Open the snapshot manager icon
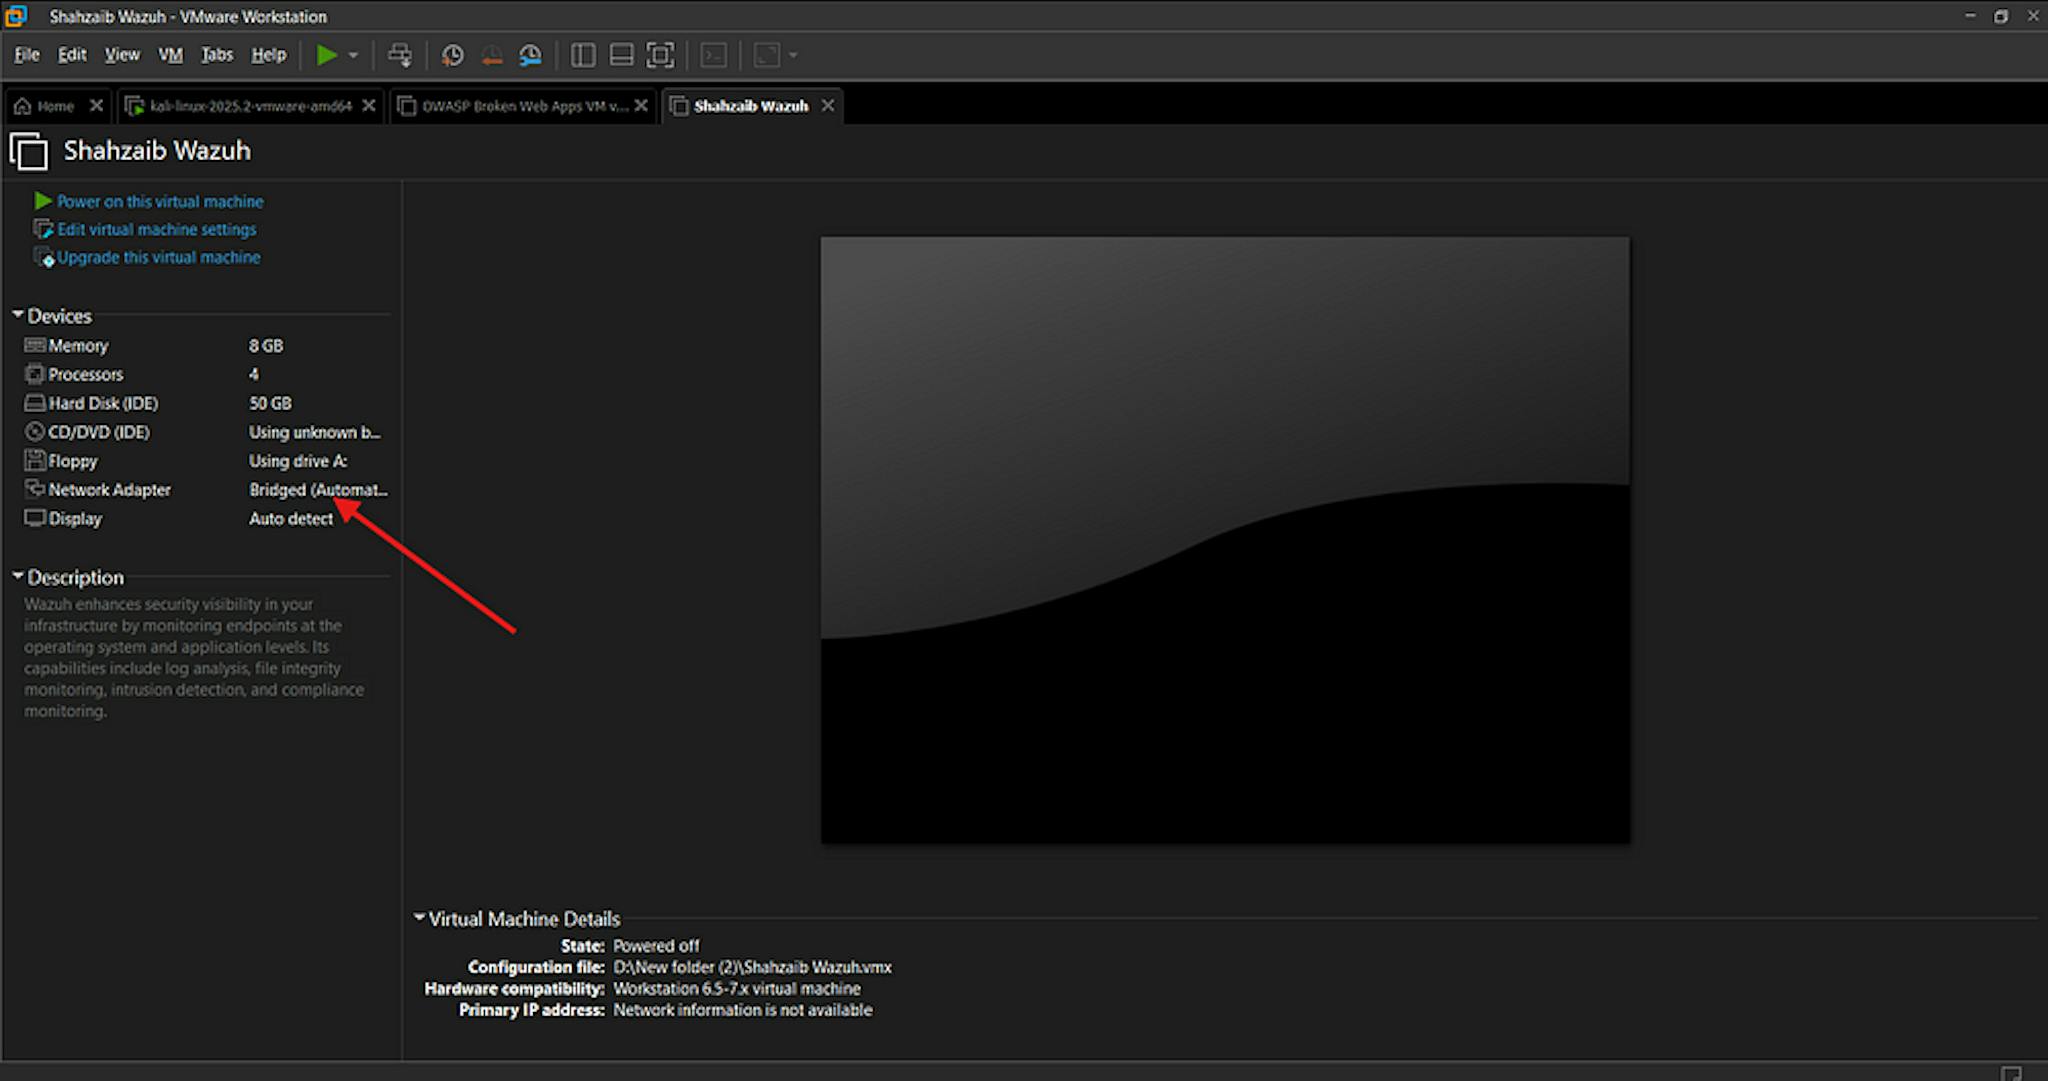Screen dimensions: 2048x1081 (530, 55)
